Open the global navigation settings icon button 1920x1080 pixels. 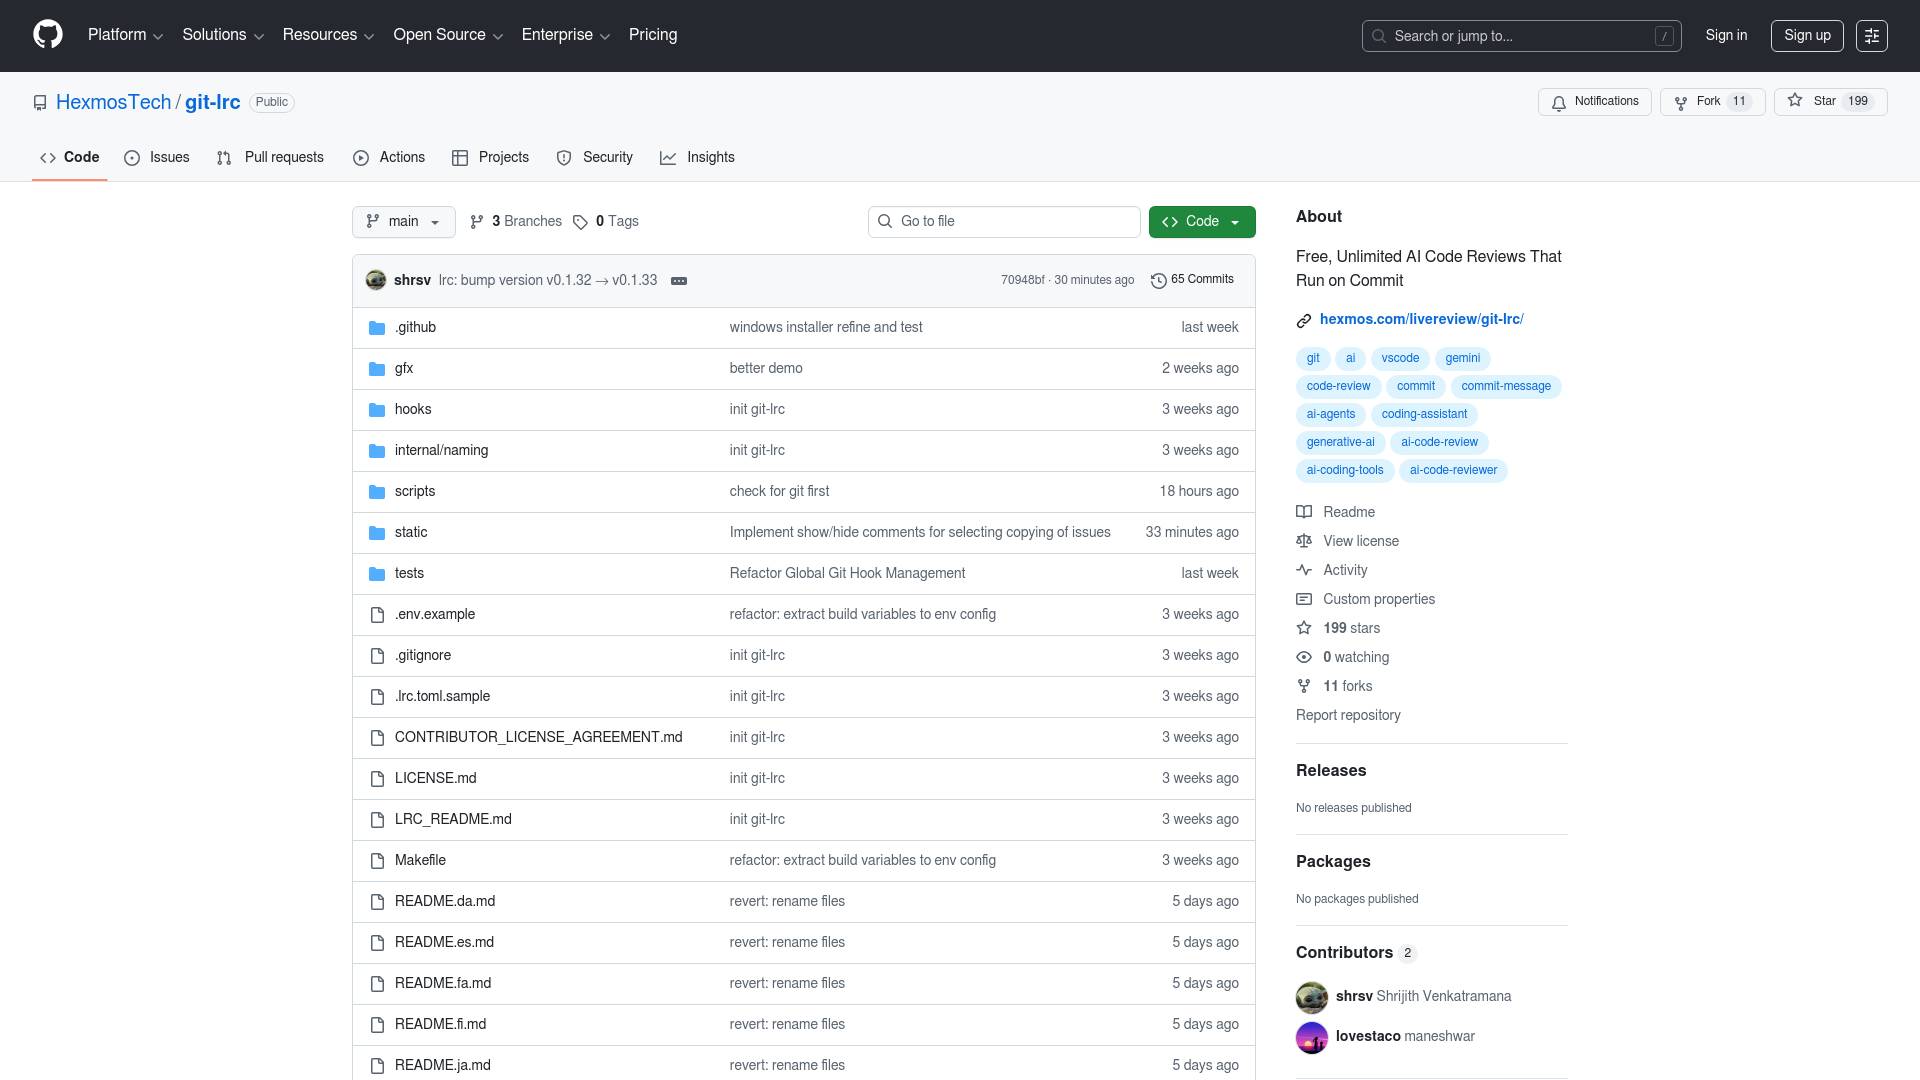coord(1872,36)
